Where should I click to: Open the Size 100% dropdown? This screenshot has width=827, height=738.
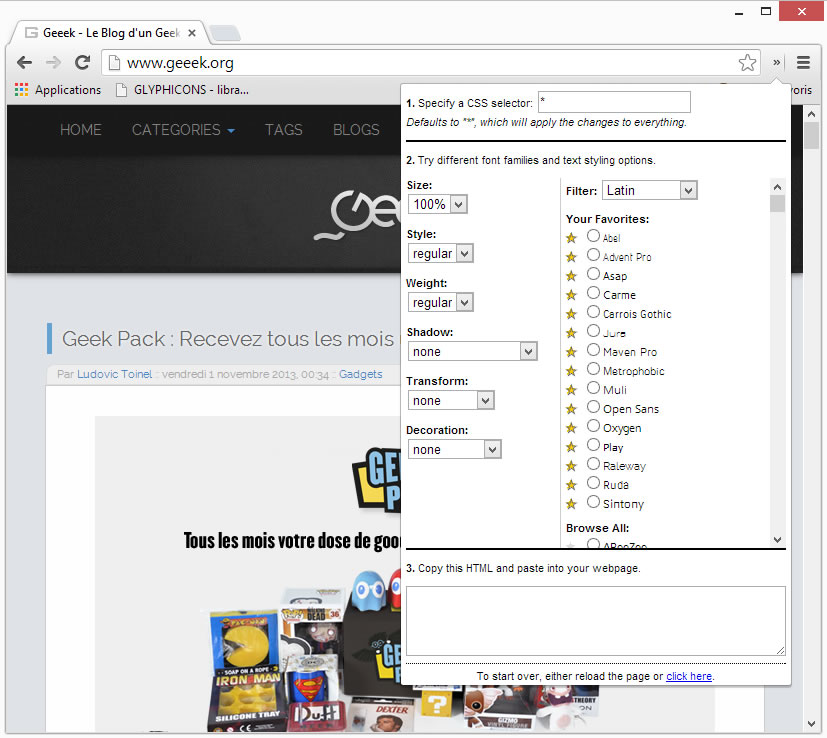click(437, 204)
